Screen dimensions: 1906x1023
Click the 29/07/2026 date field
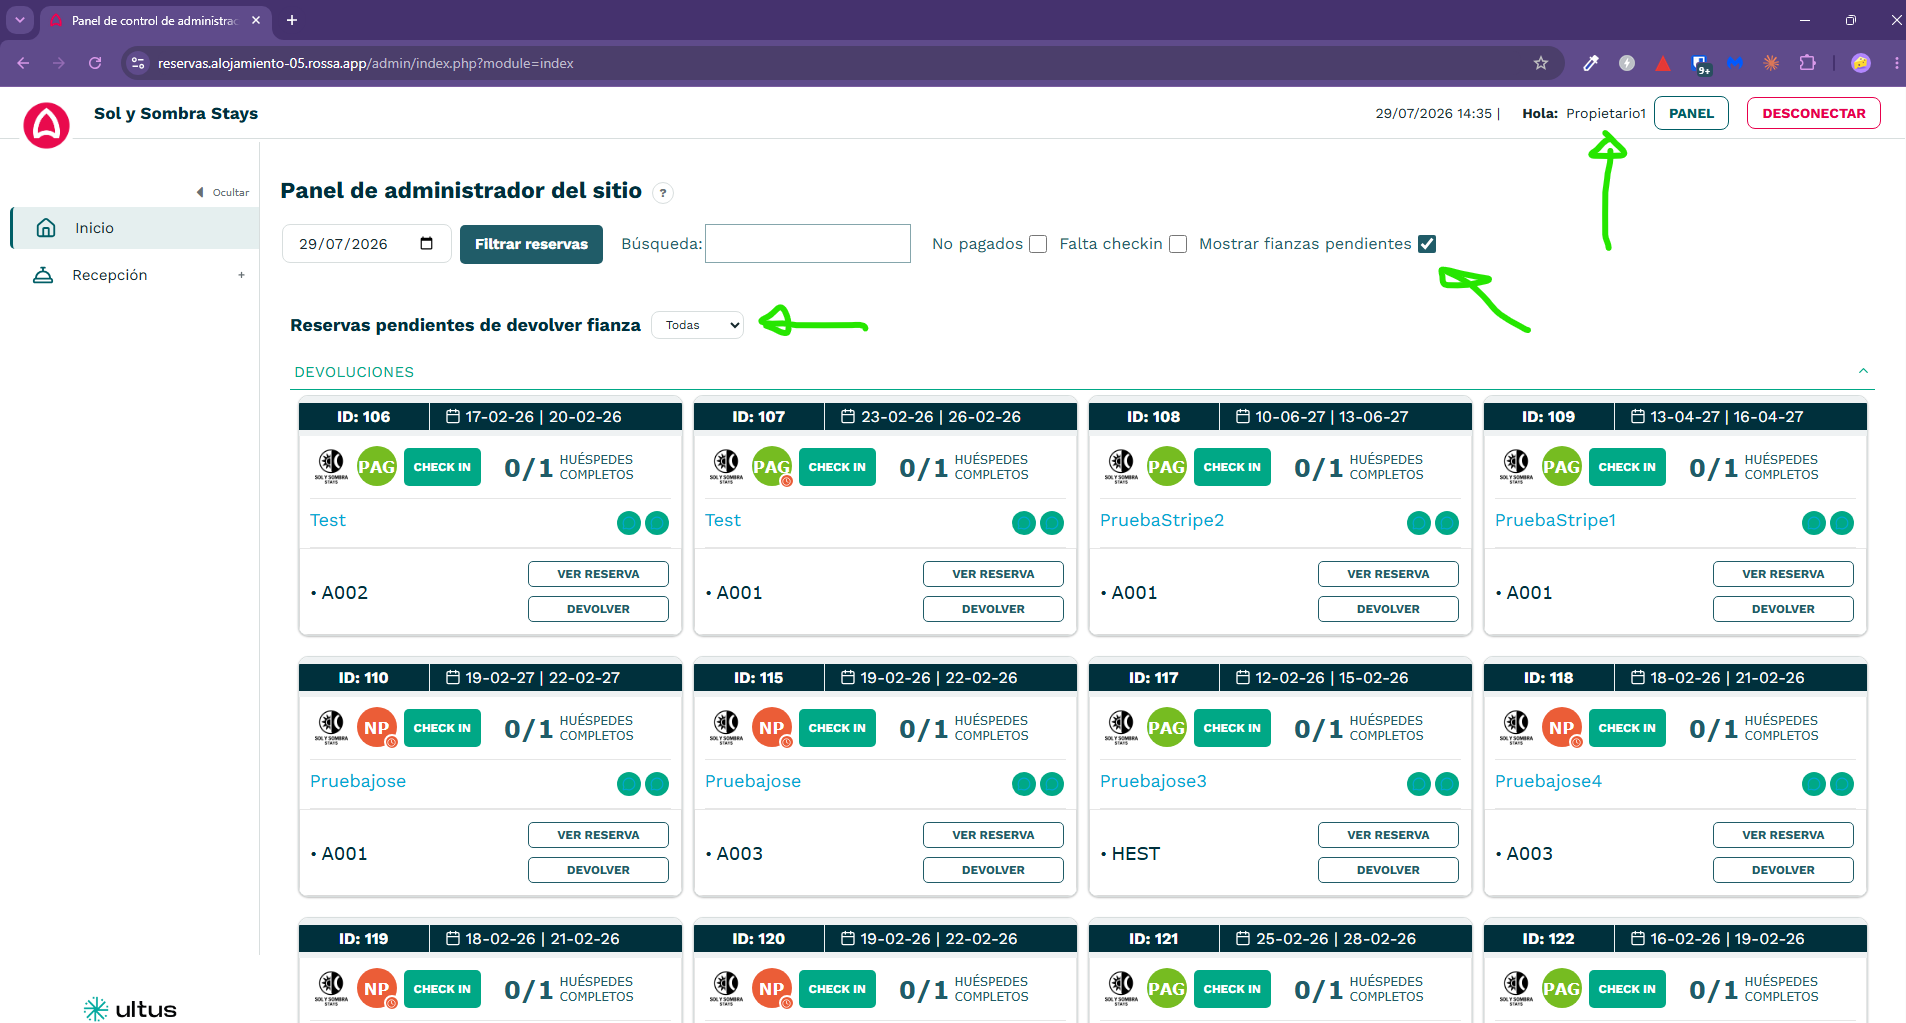pyautogui.click(x=366, y=244)
